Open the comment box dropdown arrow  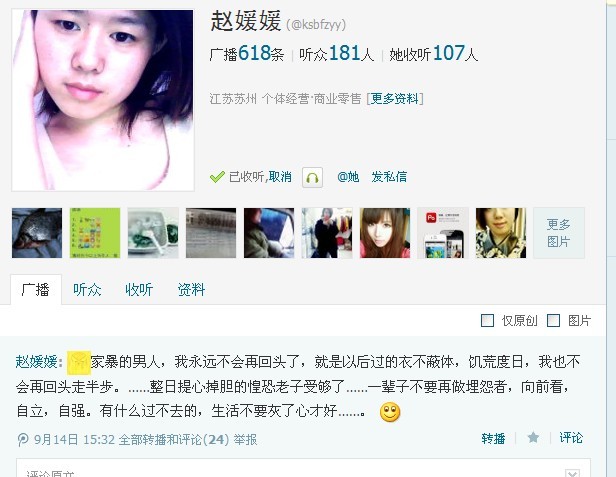572,473
